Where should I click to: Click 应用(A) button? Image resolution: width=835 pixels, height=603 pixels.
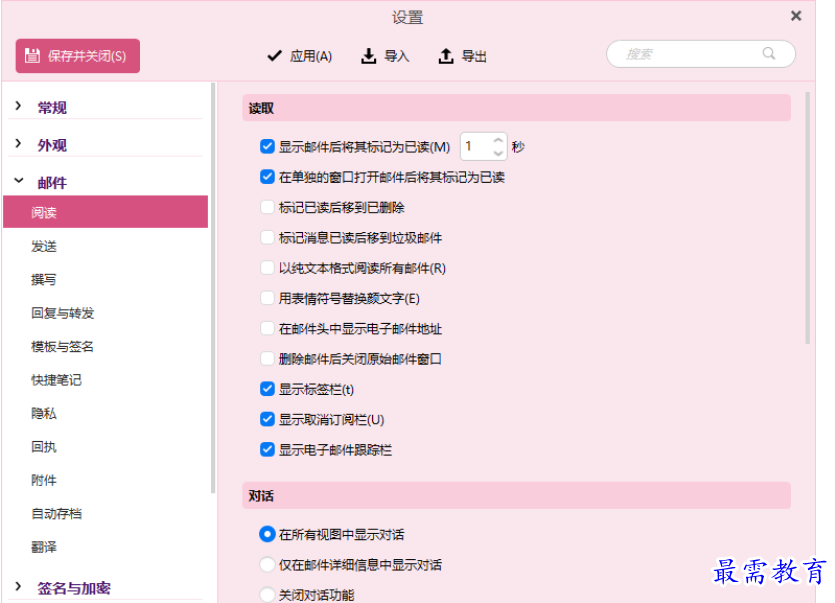point(300,55)
